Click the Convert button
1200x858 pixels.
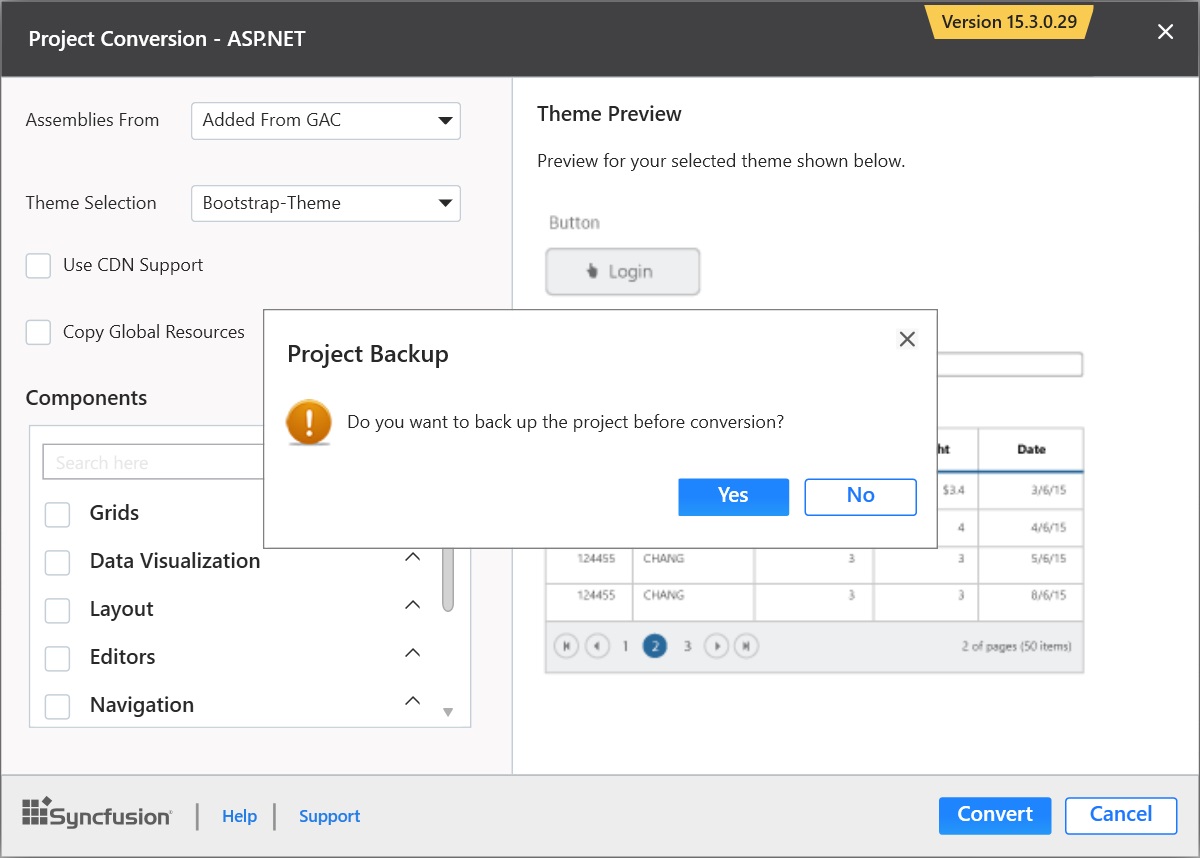point(994,815)
